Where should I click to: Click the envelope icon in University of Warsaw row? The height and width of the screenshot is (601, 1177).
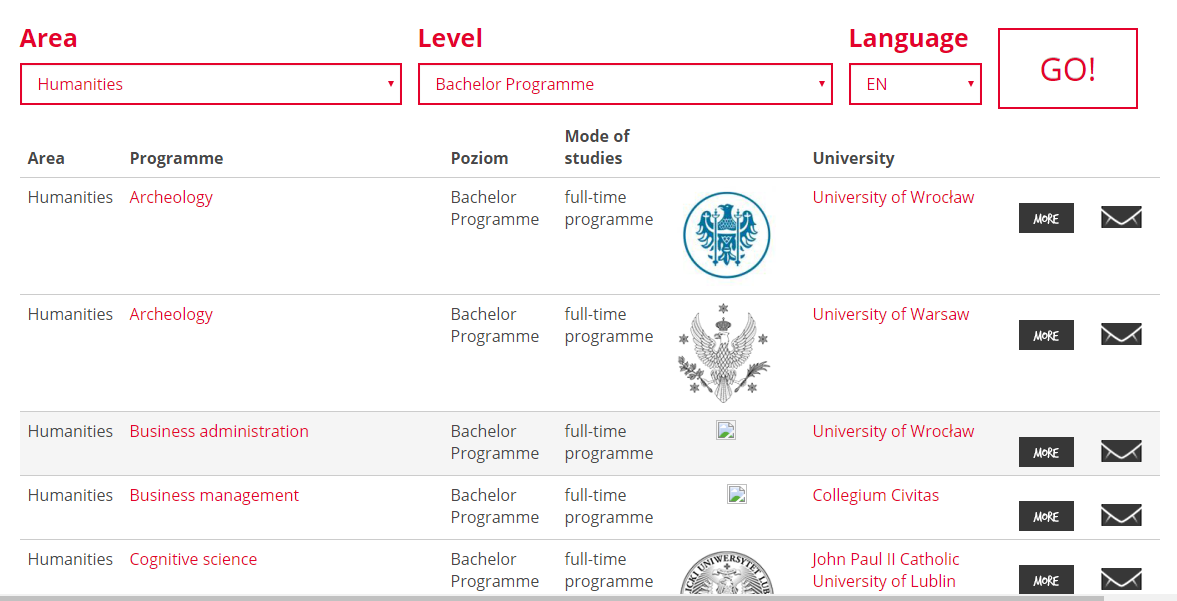pos(1121,335)
